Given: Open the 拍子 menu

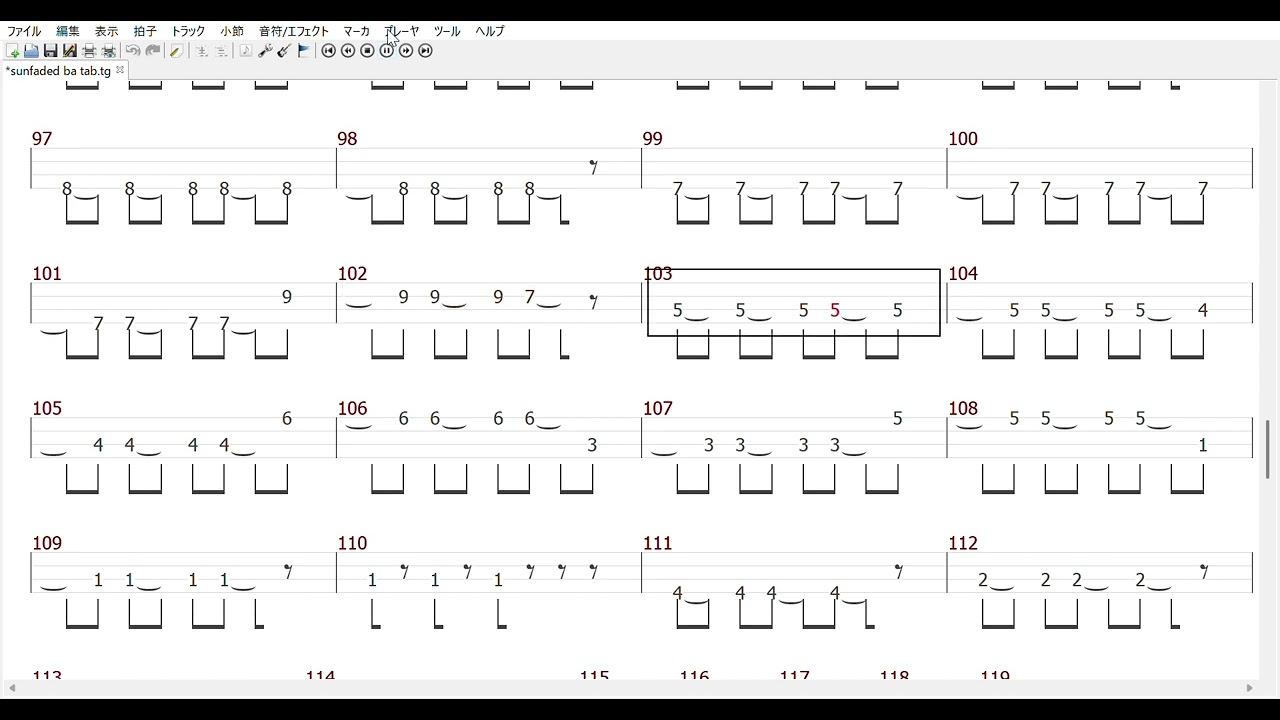Looking at the screenshot, I should [145, 31].
